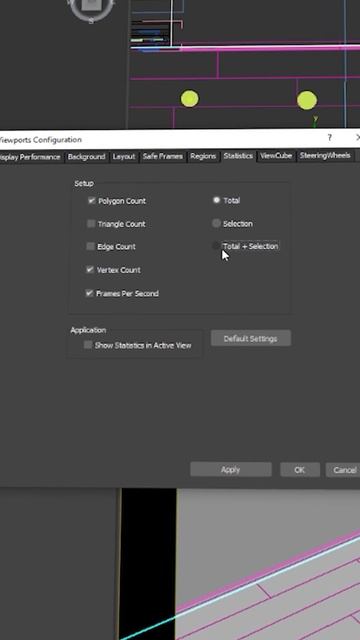The height and width of the screenshot is (640, 360).
Task: Uncheck the Vertex Count checkbox
Action: click(x=90, y=269)
